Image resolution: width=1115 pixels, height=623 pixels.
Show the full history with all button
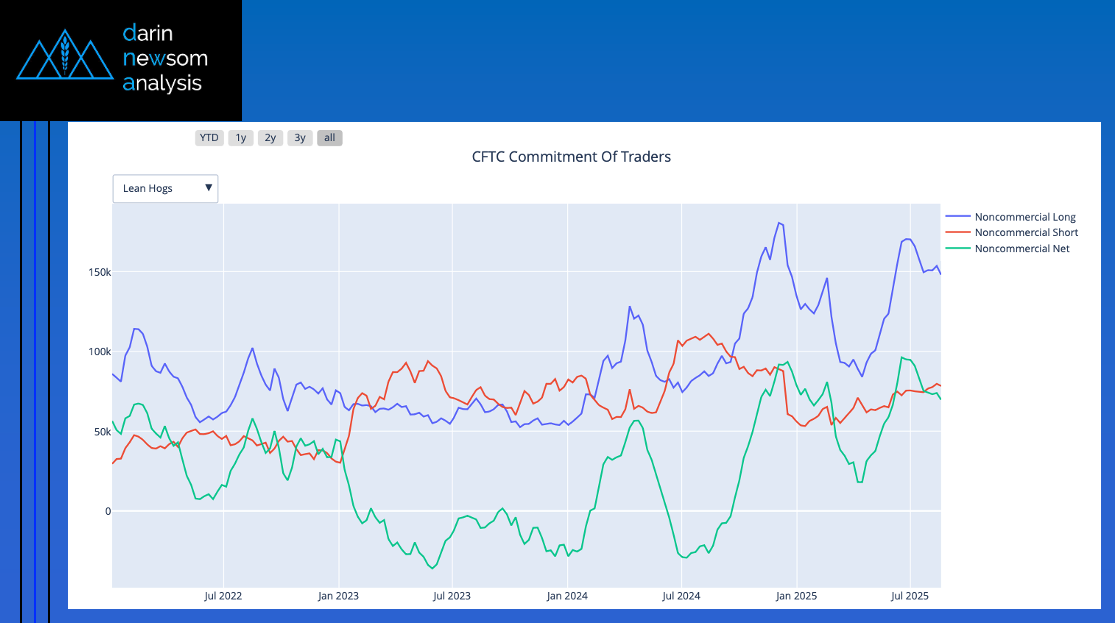pos(330,138)
